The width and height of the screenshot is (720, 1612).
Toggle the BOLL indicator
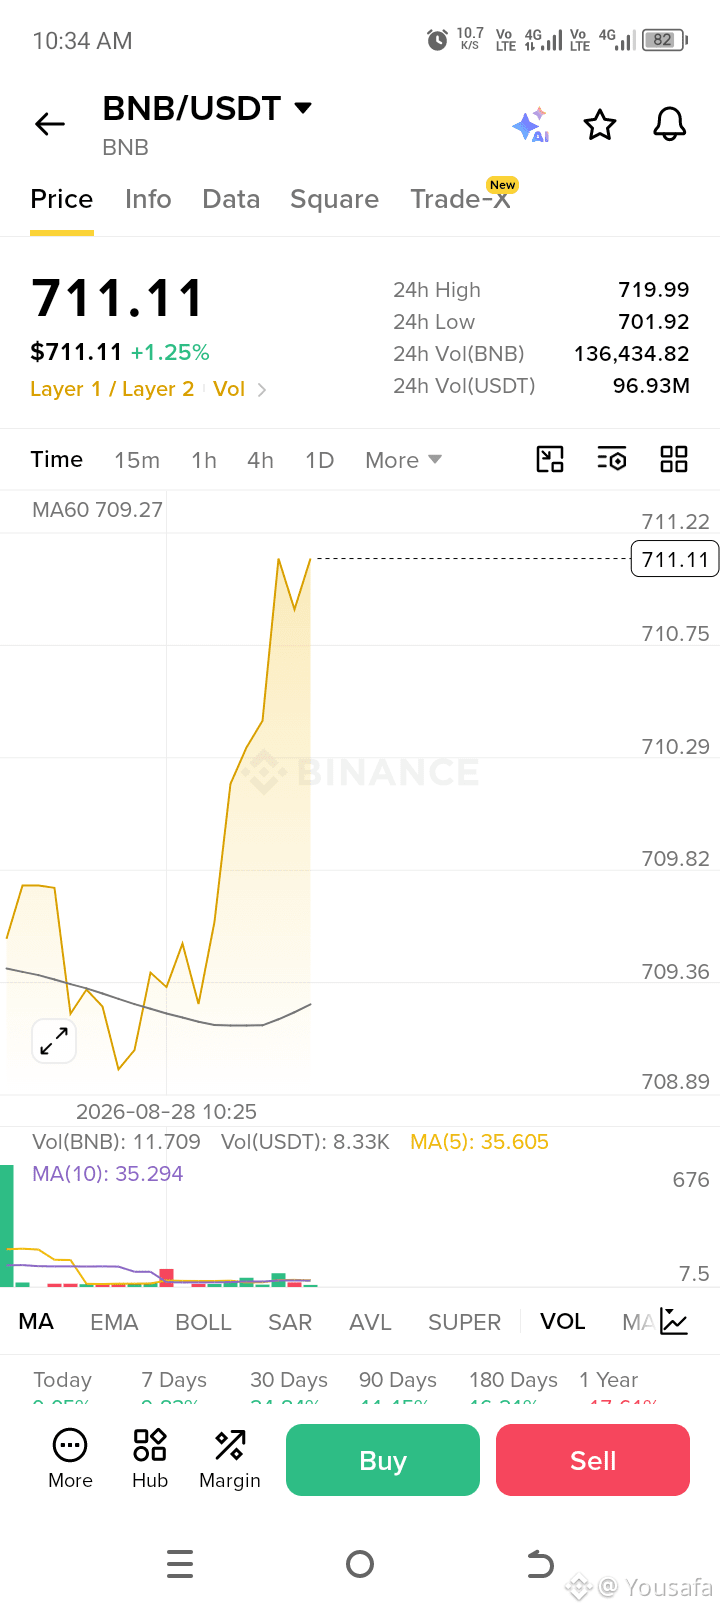[203, 1322]
